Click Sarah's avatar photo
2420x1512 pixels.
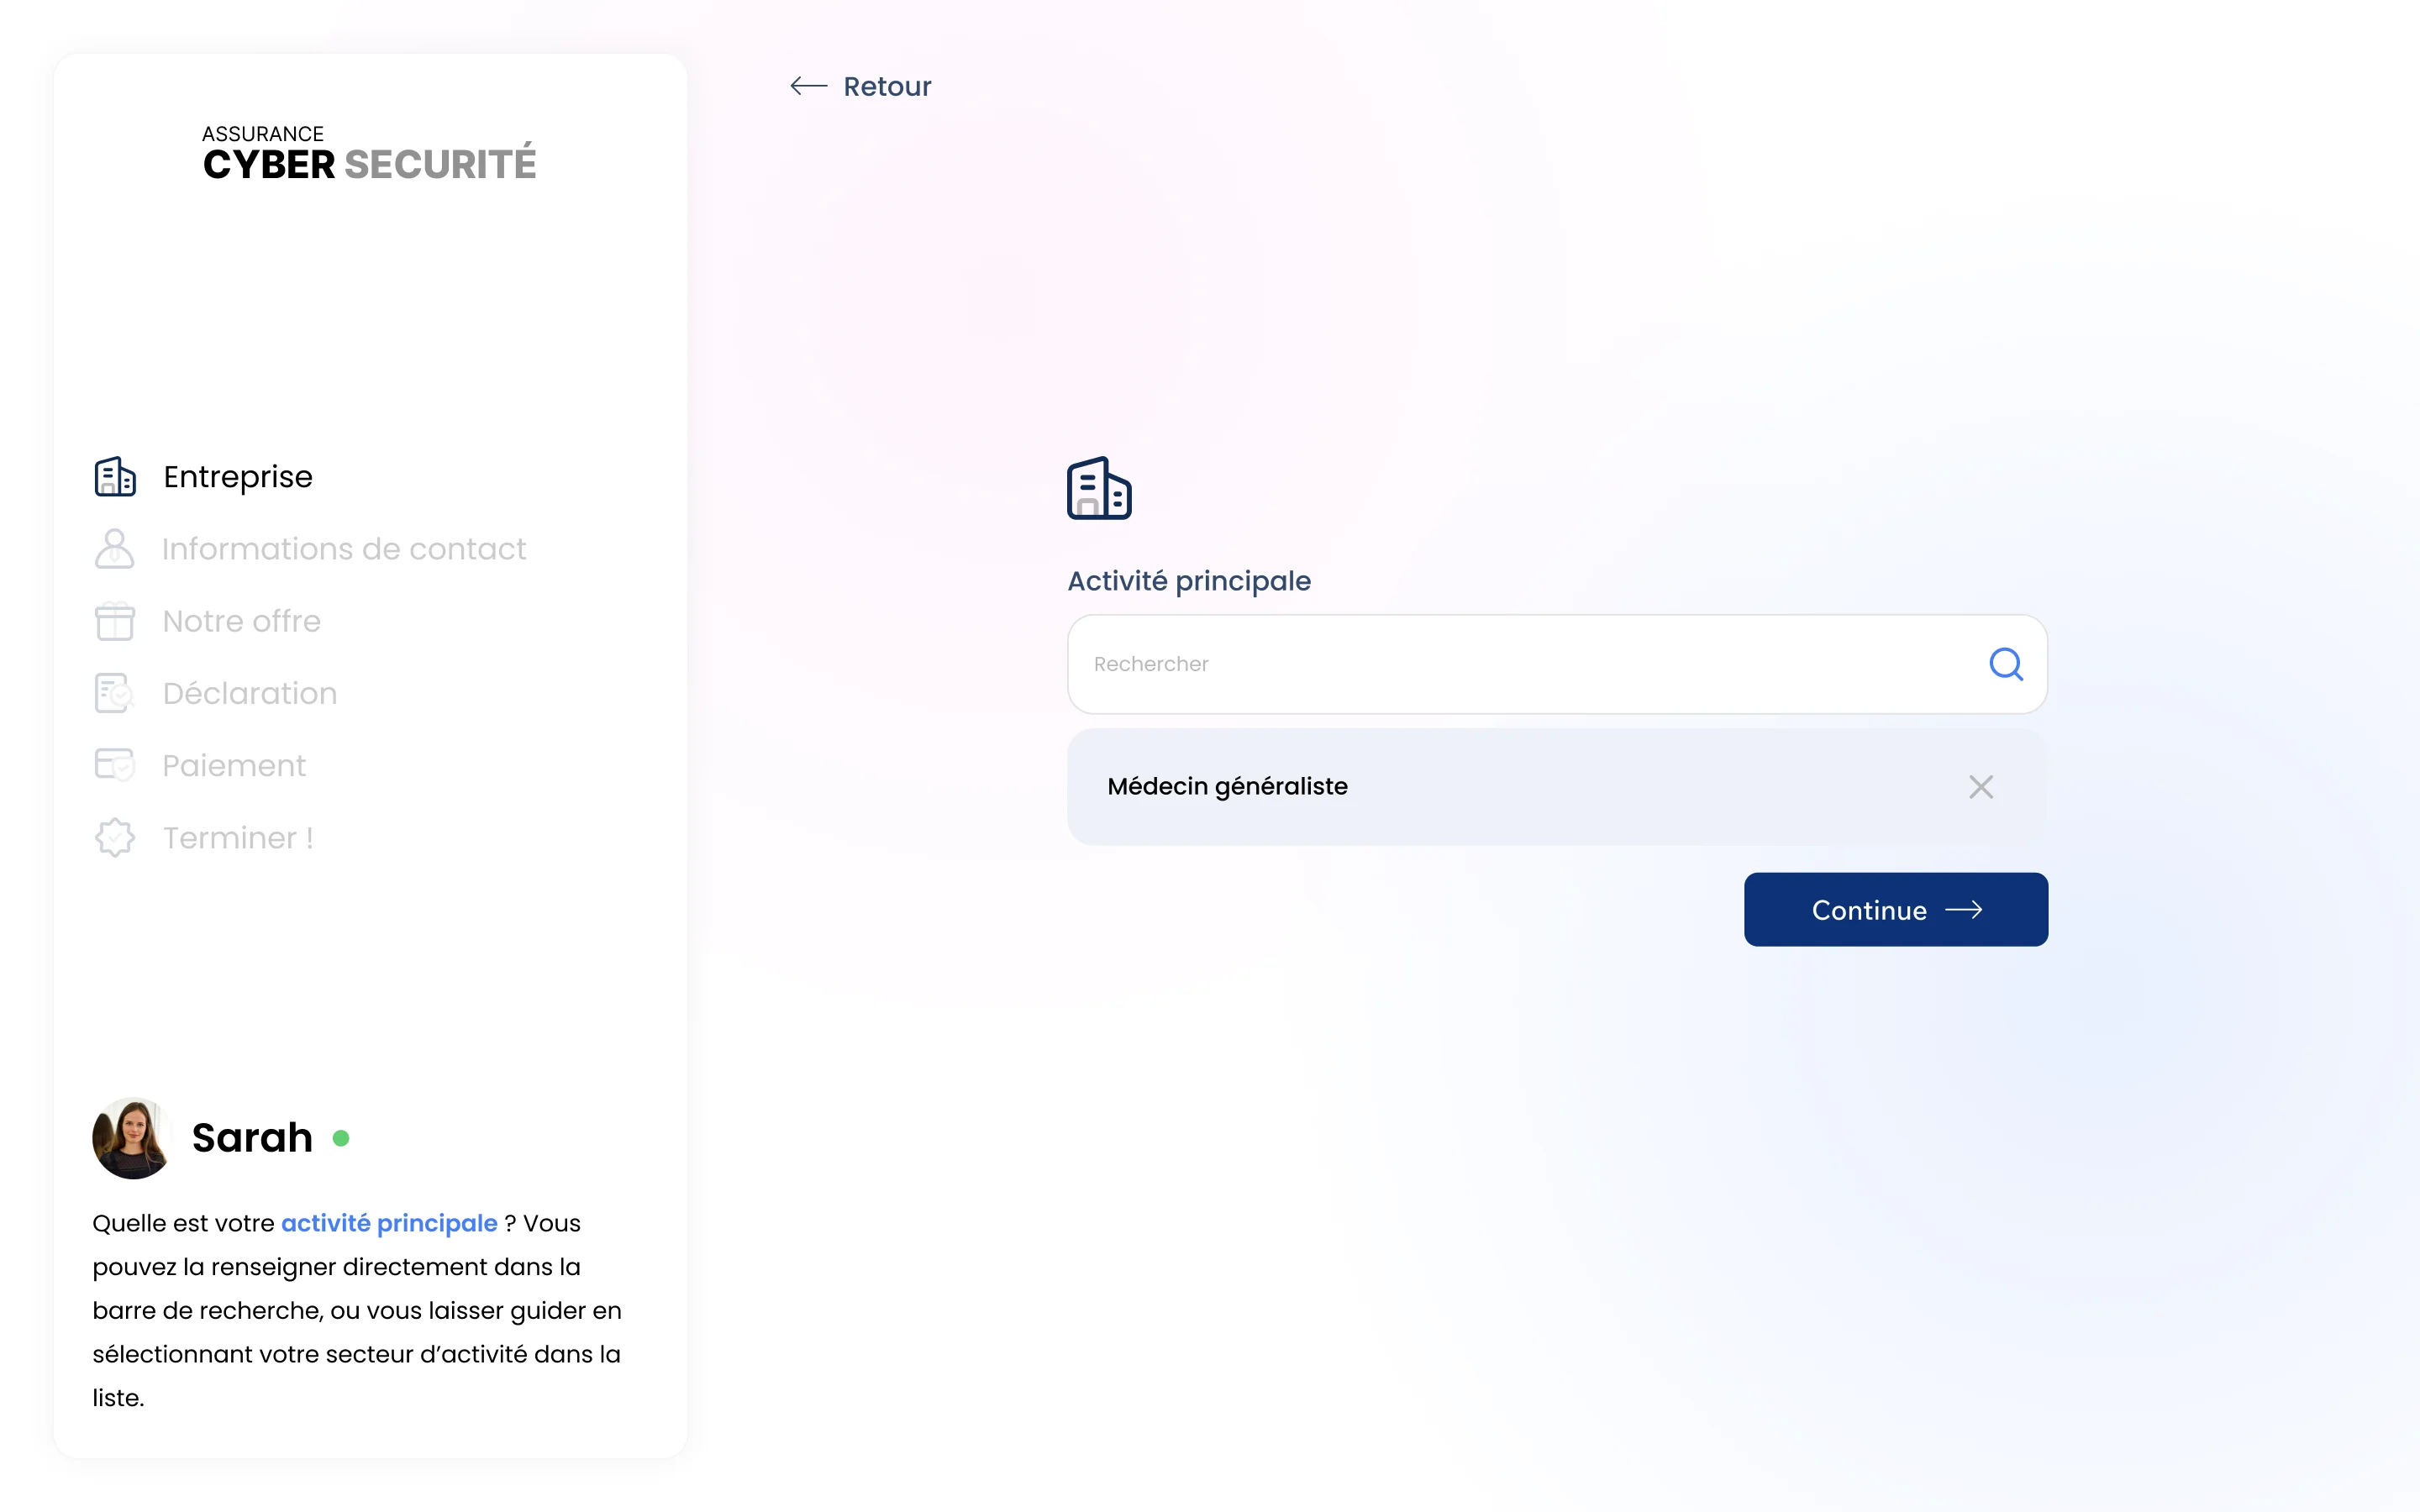pos(132,1138)
